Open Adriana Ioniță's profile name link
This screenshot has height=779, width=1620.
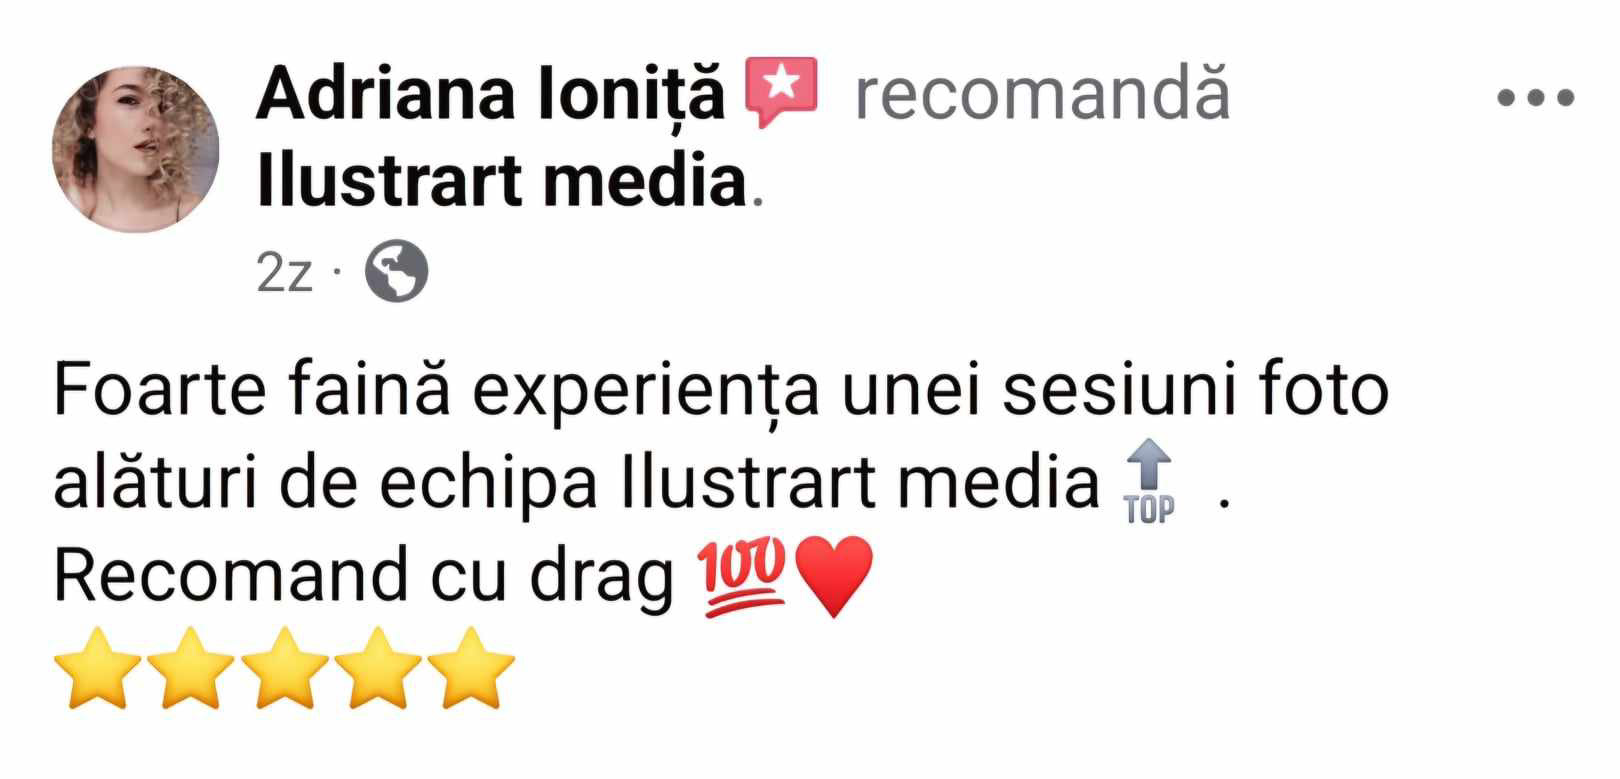[x=490, y=94]
